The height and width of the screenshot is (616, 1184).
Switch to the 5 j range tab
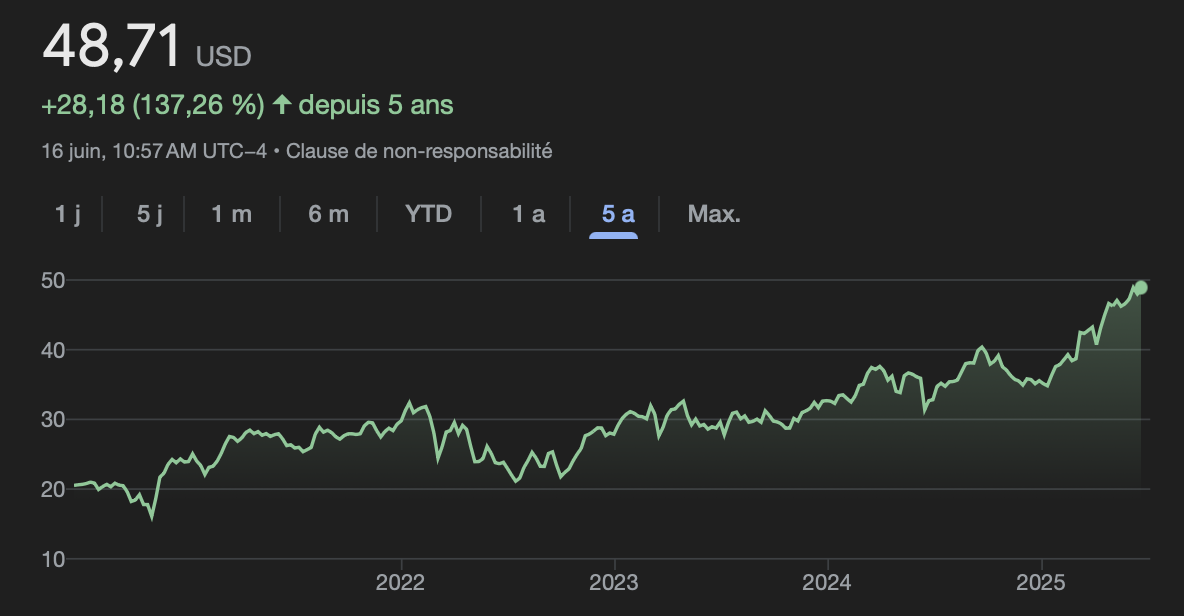(x=149, y=214)
